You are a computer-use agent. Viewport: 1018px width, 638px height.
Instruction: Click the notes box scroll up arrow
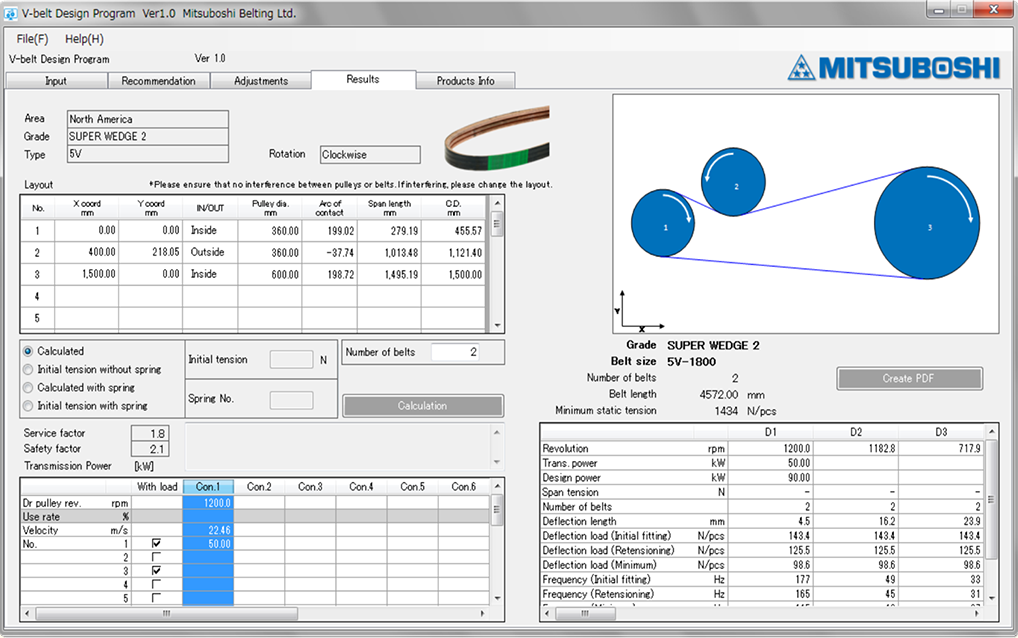497,432
